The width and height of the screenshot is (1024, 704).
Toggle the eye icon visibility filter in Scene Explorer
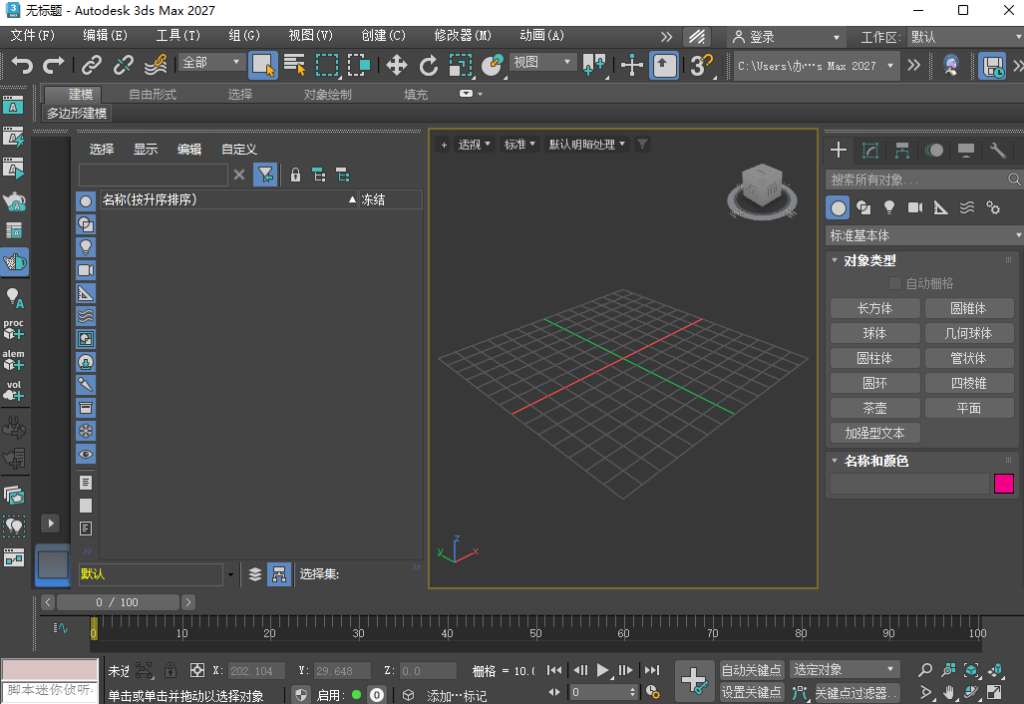click(86, 454)
